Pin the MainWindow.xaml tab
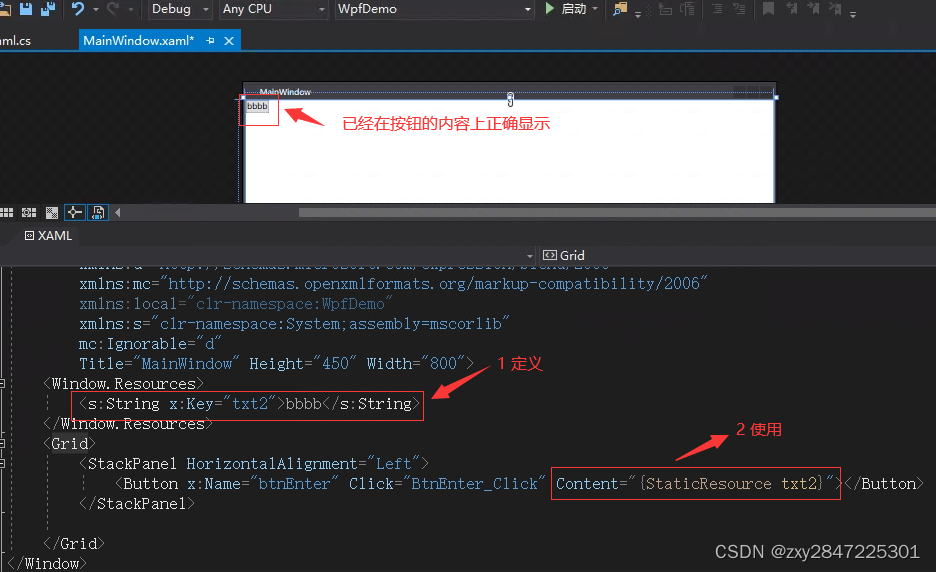Screen dimensions: 936x572 click(210, 41)
